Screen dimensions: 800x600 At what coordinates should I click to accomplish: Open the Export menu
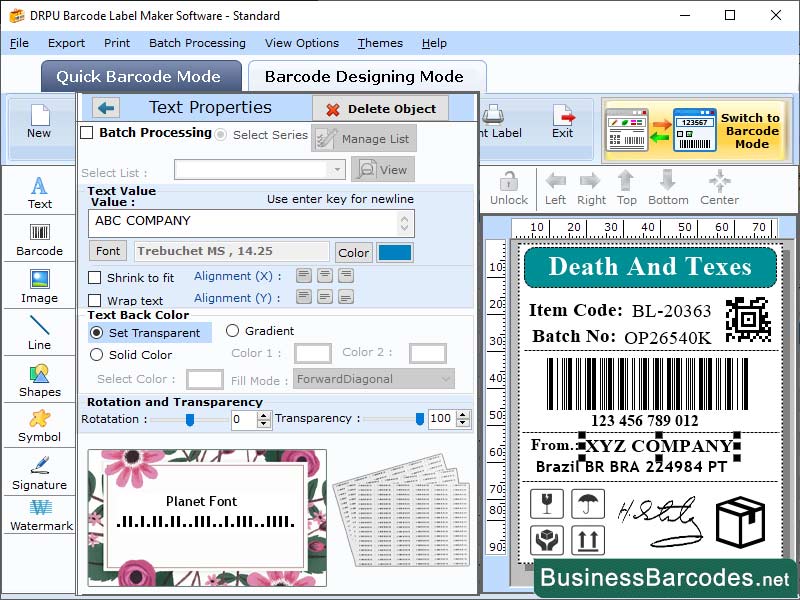pos(66,43)
